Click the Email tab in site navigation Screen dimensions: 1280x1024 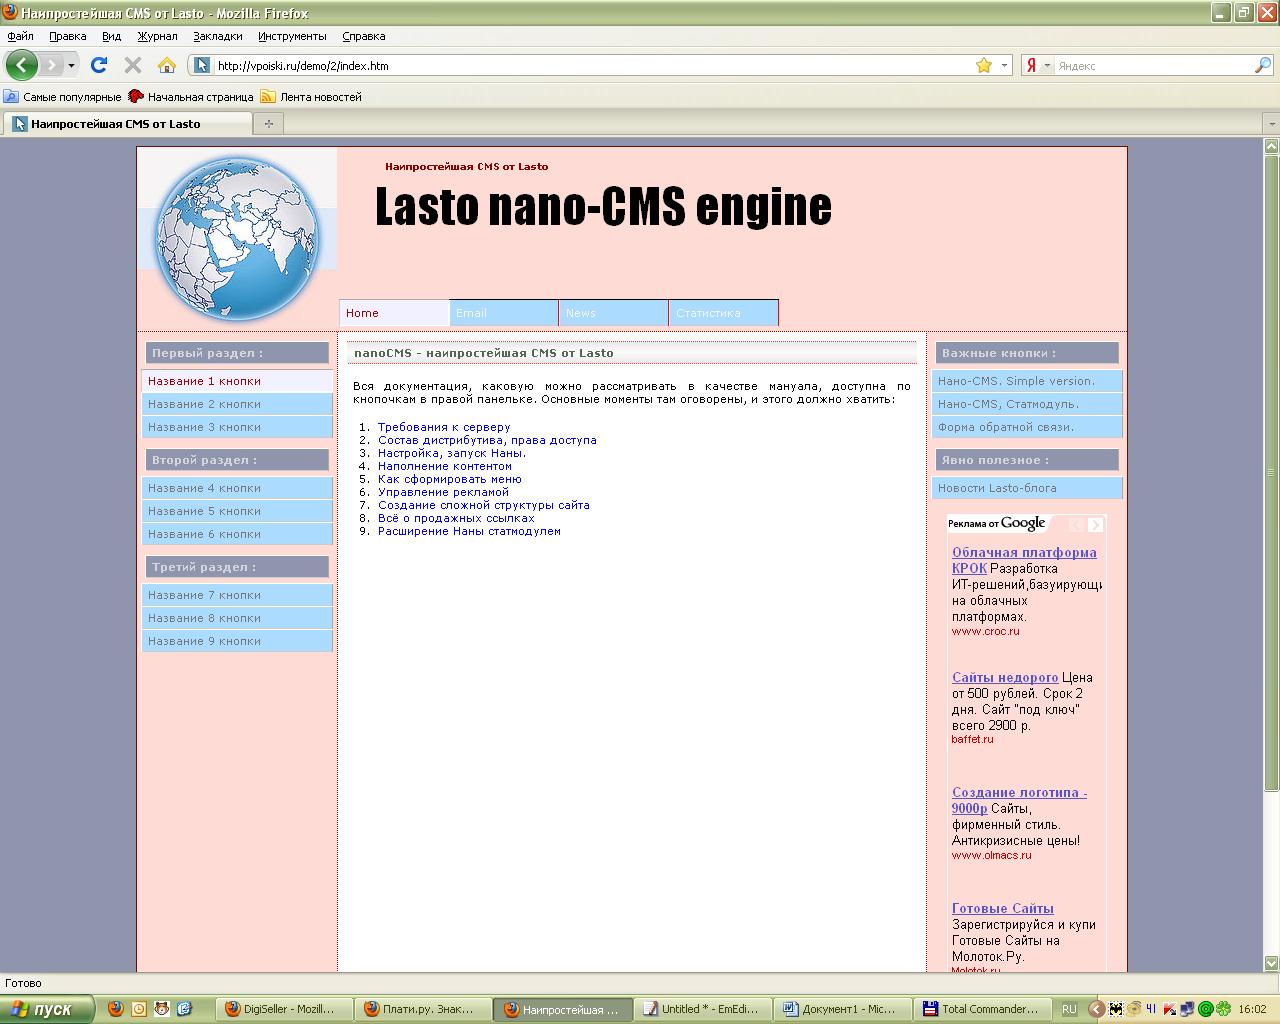pyautogui.click(x=504, y=313)
